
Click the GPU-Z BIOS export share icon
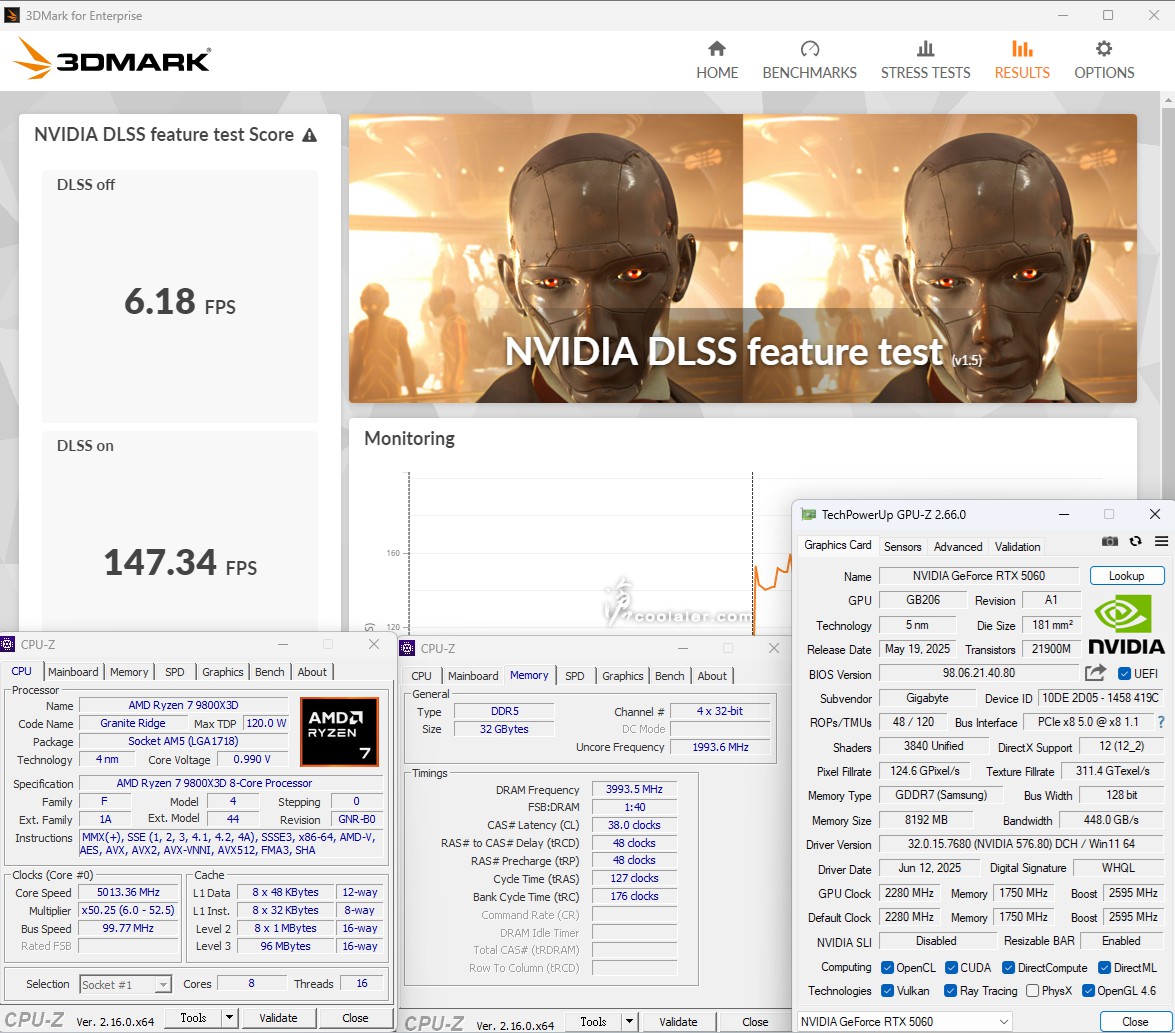click(1095, 673)
